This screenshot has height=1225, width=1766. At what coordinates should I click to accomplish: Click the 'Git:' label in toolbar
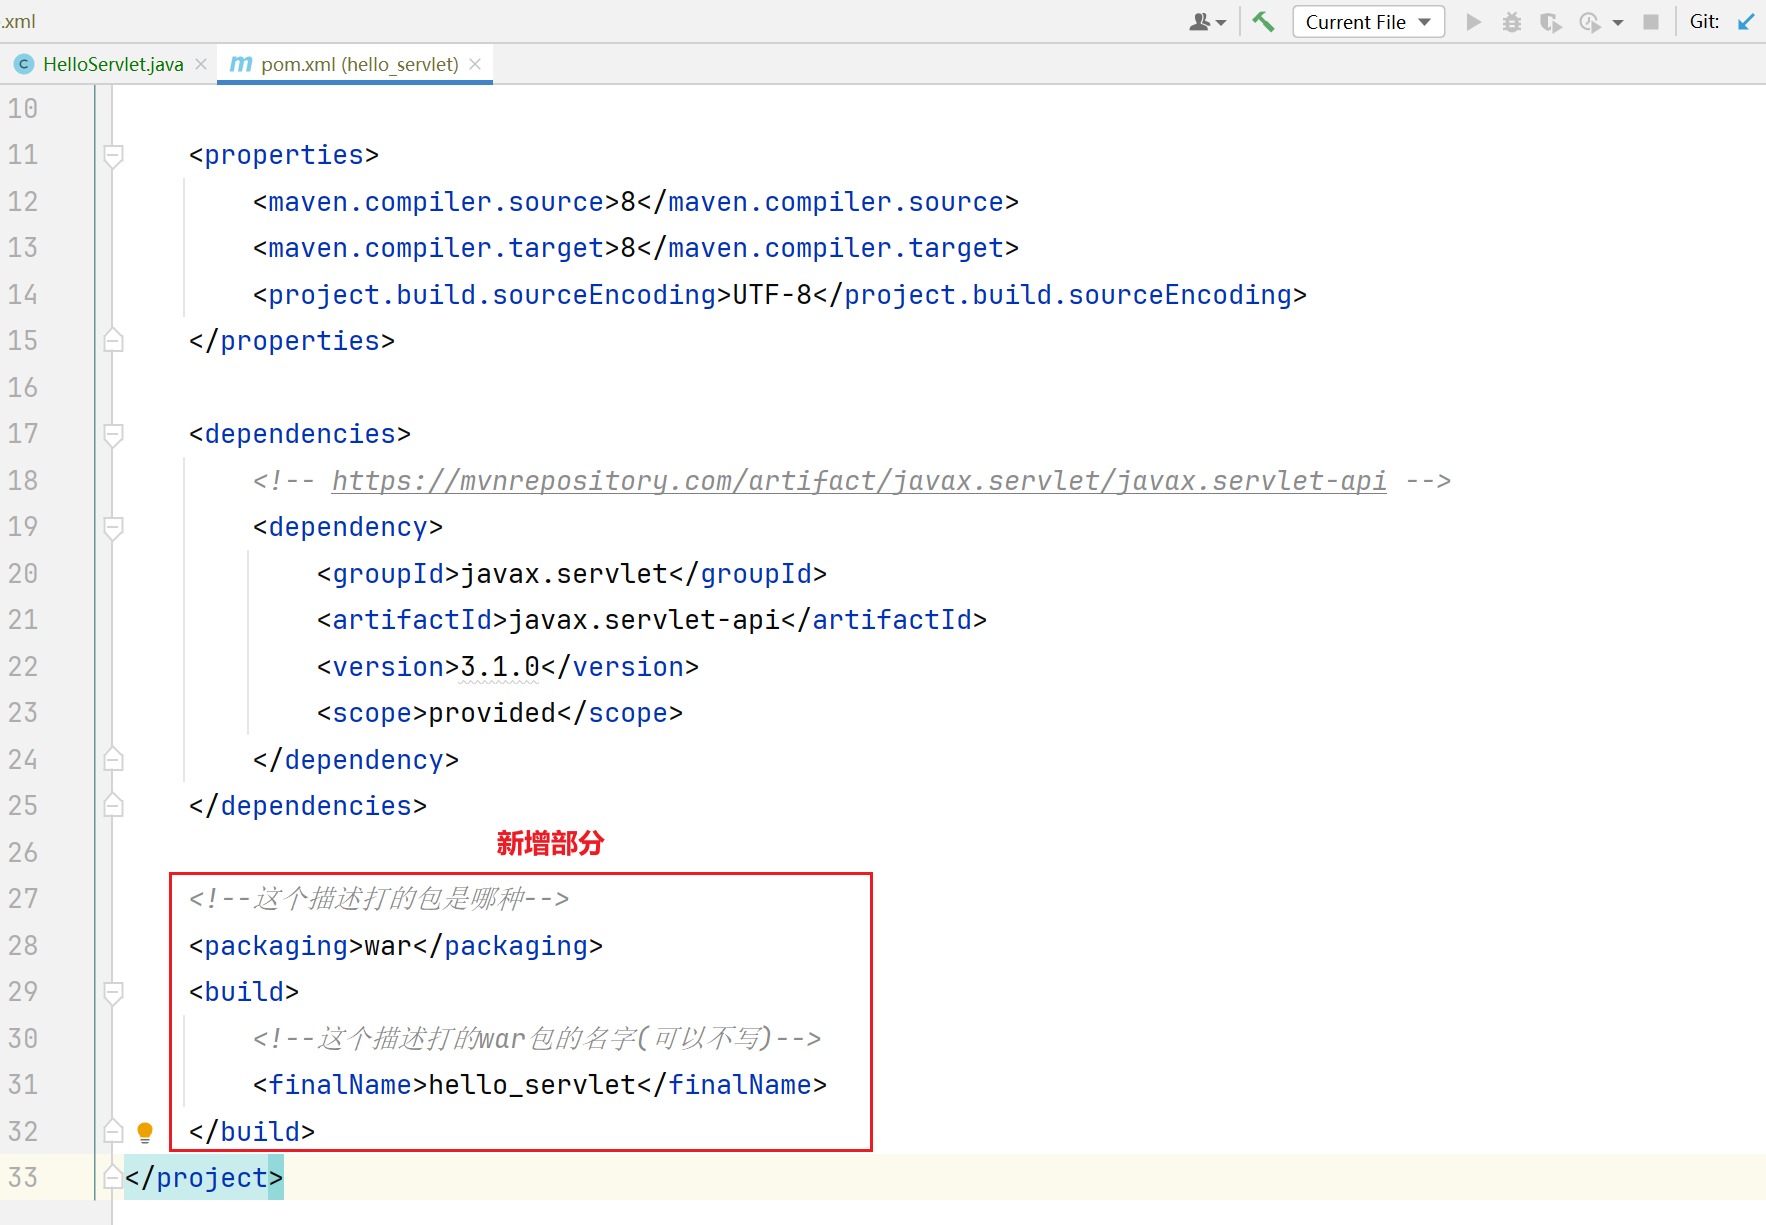click(1705, 22)
